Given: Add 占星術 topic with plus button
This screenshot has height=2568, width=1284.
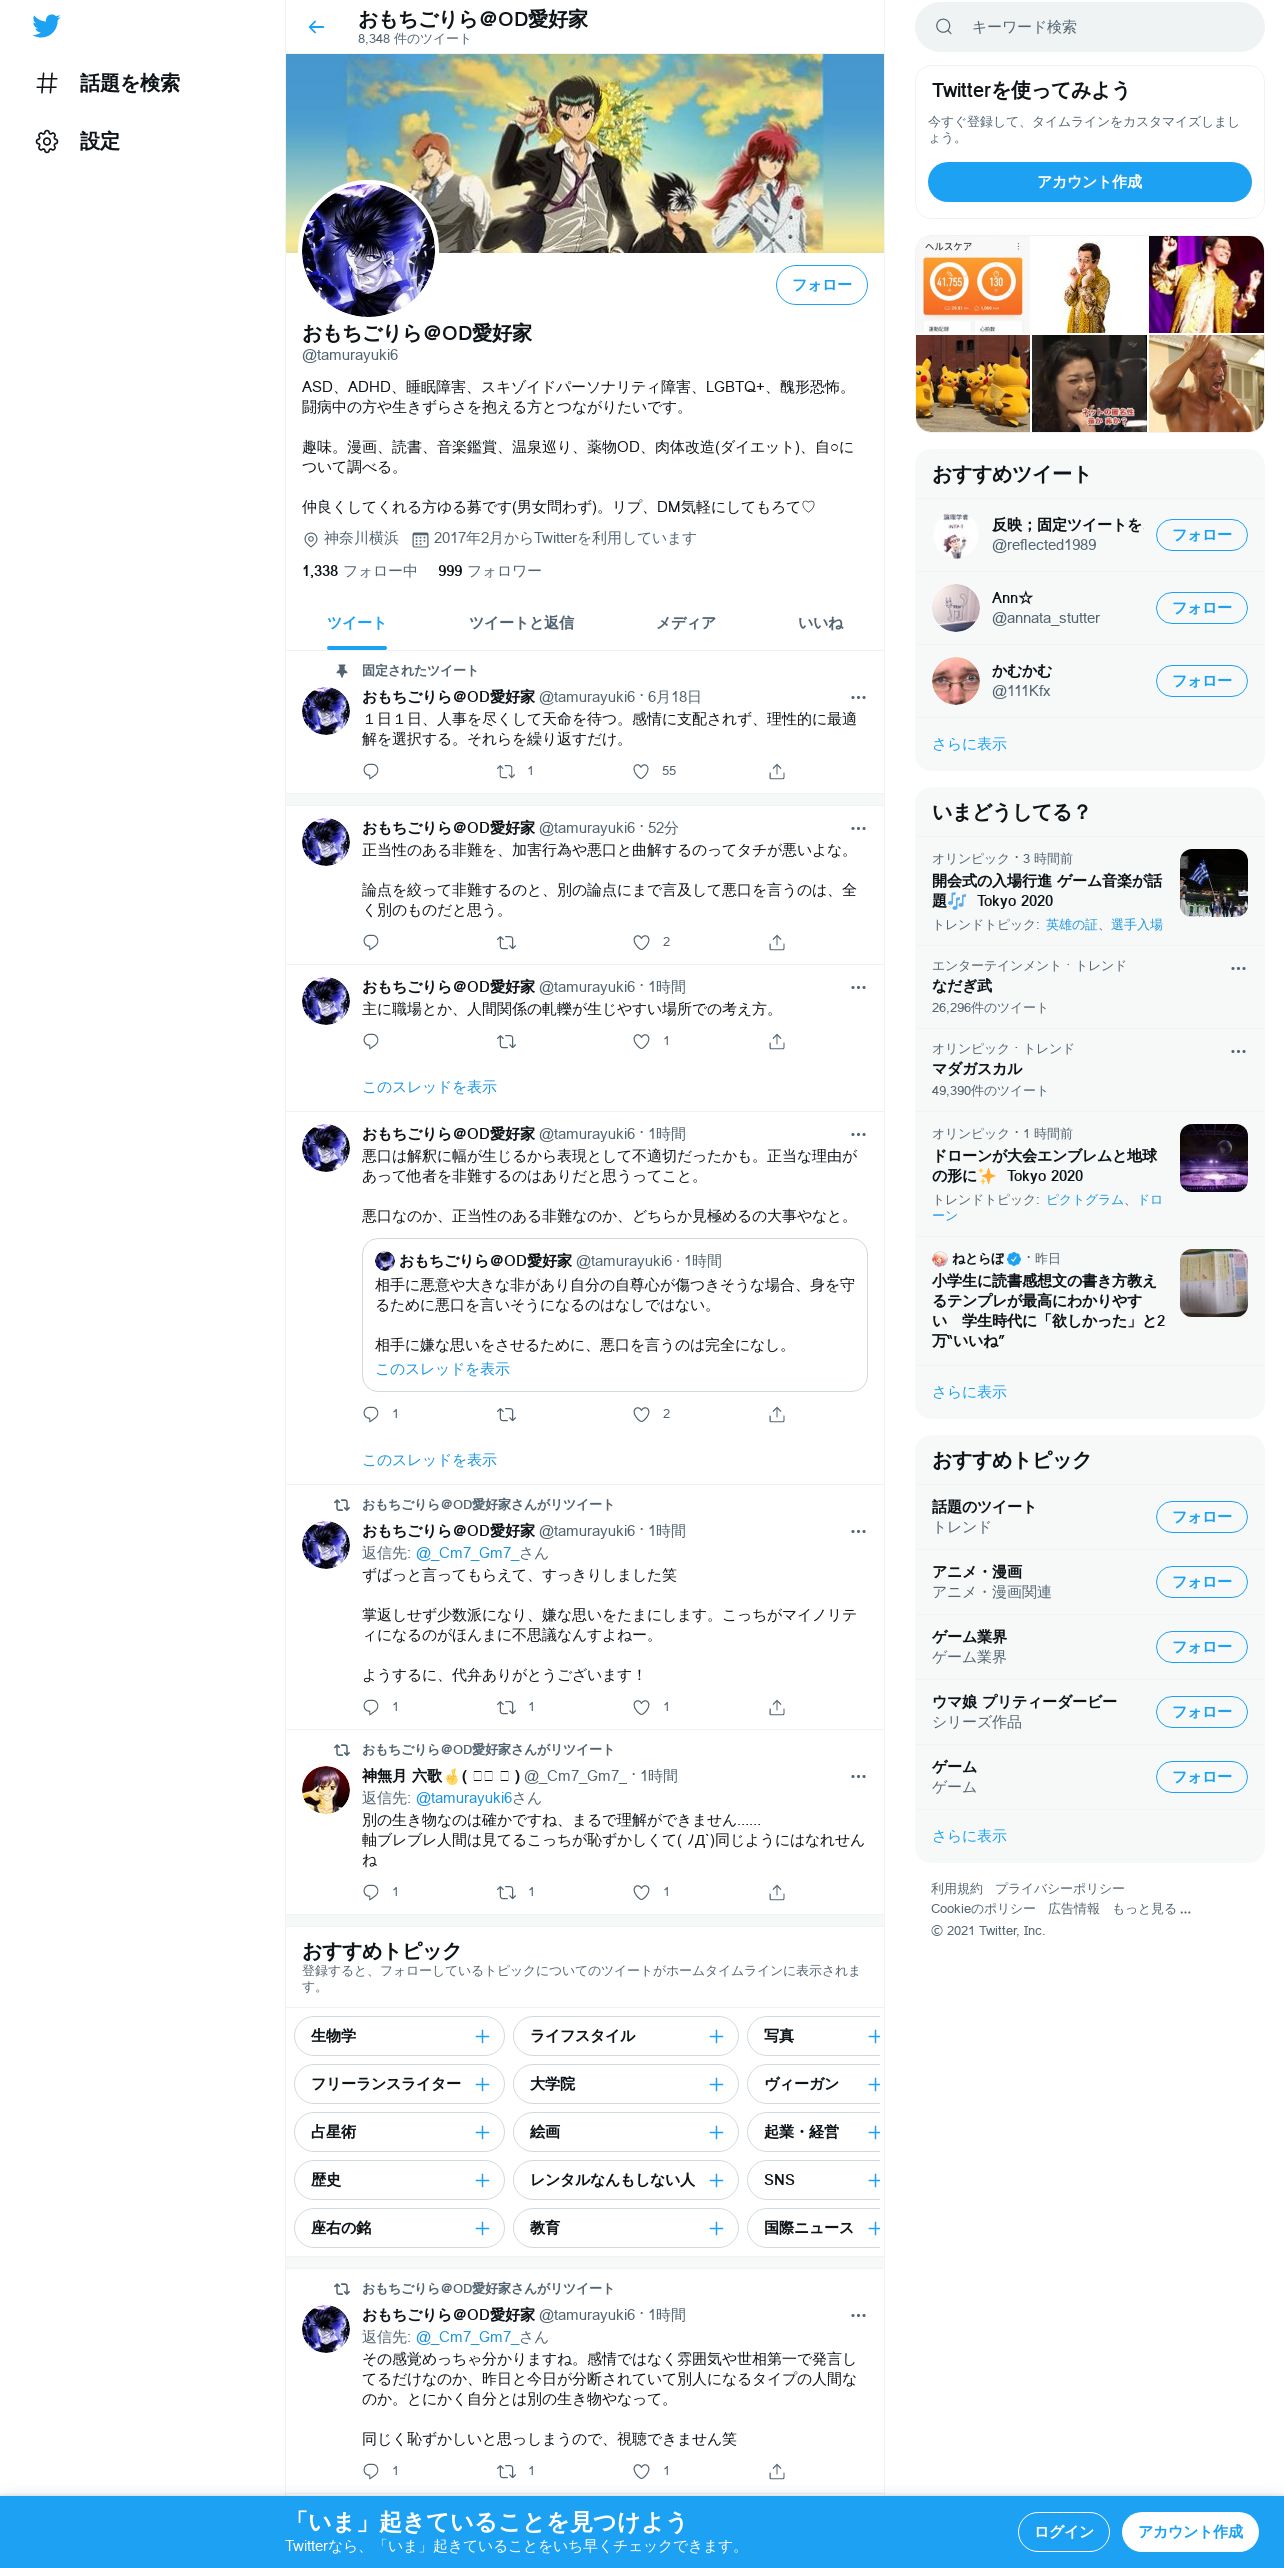Looking at the screenshot, I should point(482,2132).
